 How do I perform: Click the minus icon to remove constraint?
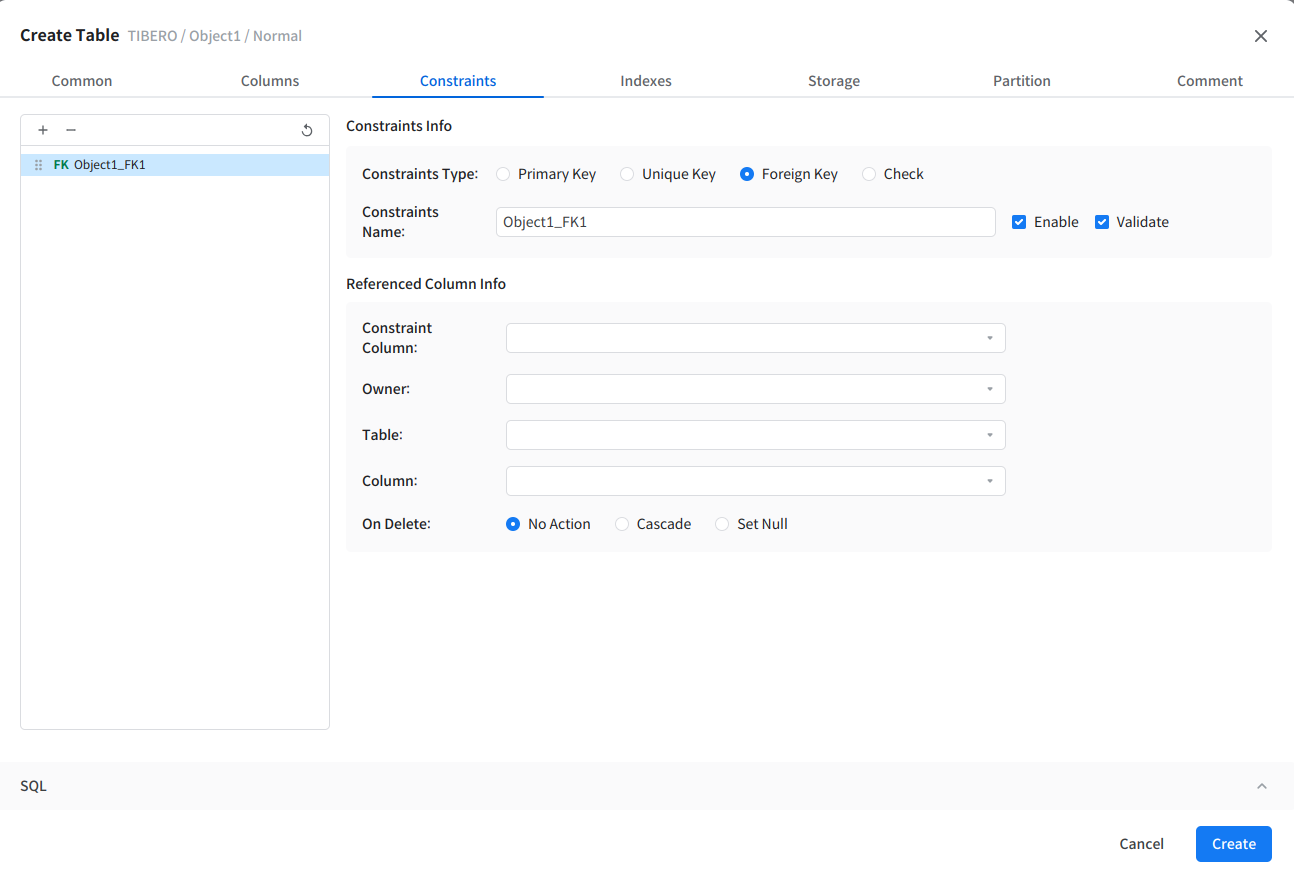click(71, 130)
